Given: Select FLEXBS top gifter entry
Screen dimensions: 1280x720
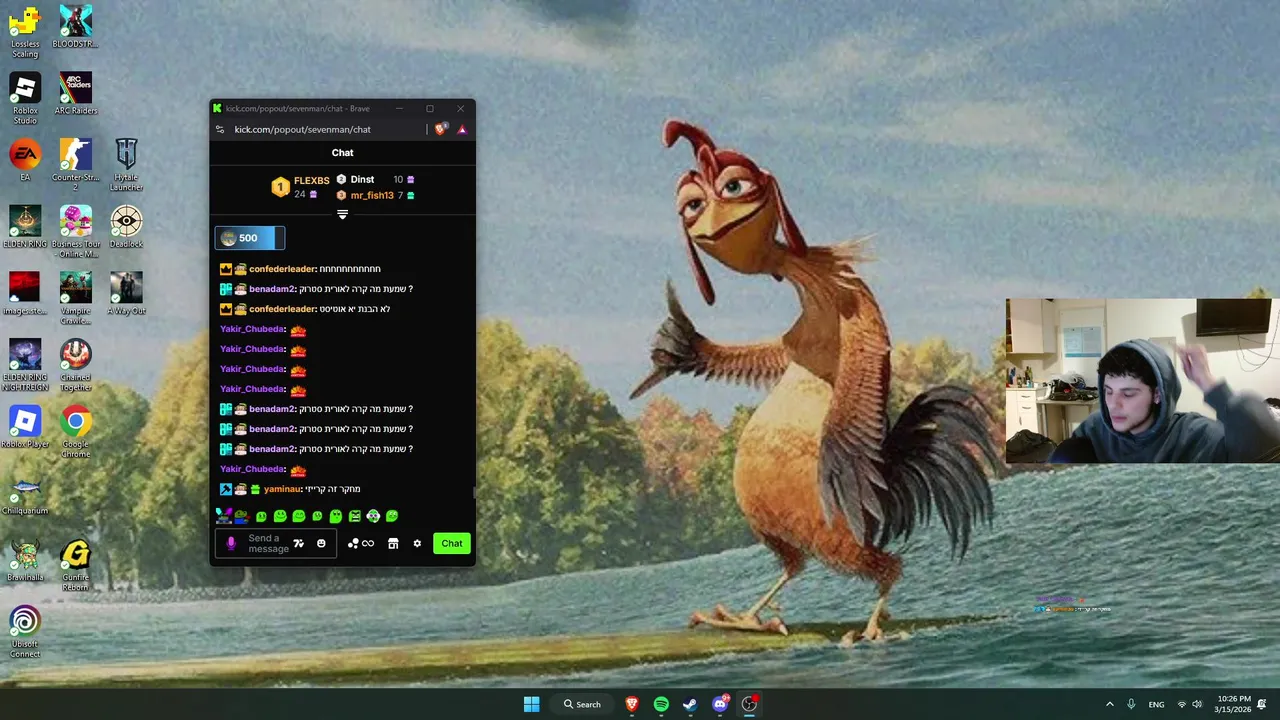Looking at the screenshot, I should (299, 187).
